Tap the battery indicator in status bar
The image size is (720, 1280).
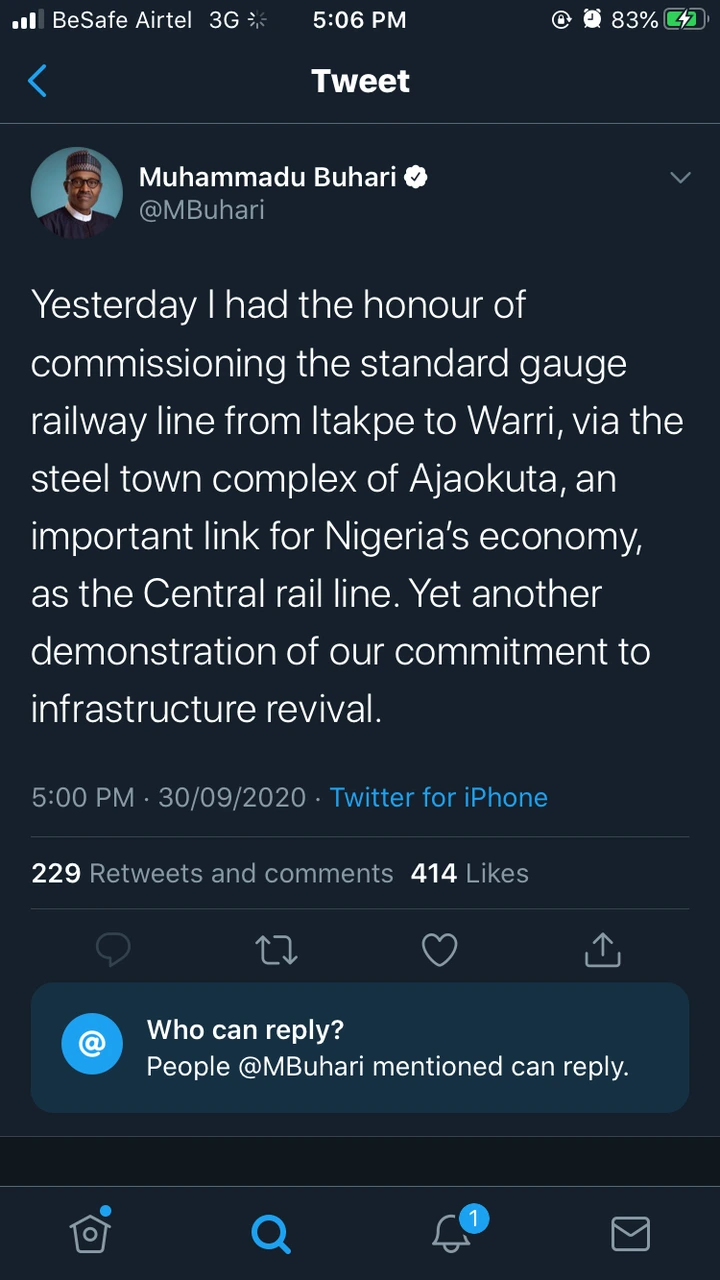tap(685, 20)
